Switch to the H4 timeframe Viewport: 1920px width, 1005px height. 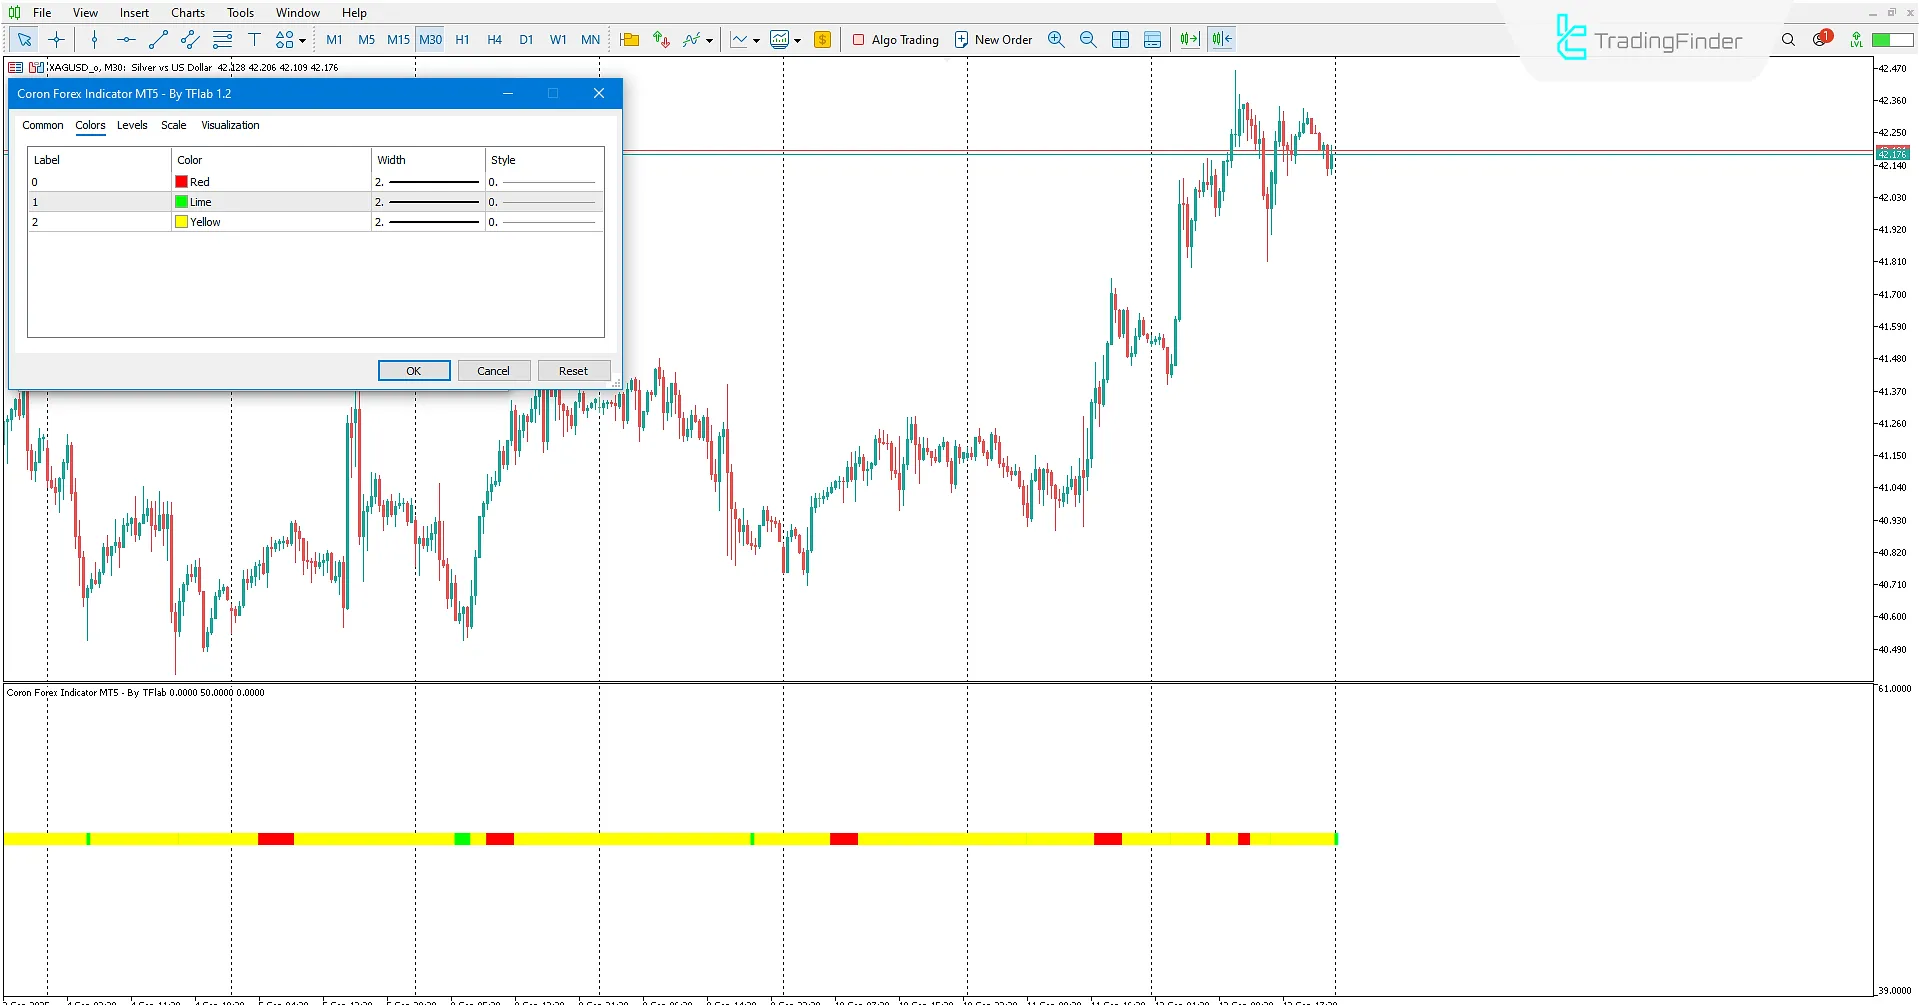click(494, 39)
